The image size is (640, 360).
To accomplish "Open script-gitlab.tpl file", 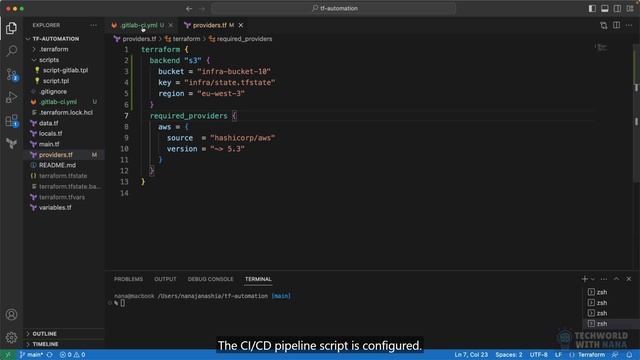I will coord(65,70).
